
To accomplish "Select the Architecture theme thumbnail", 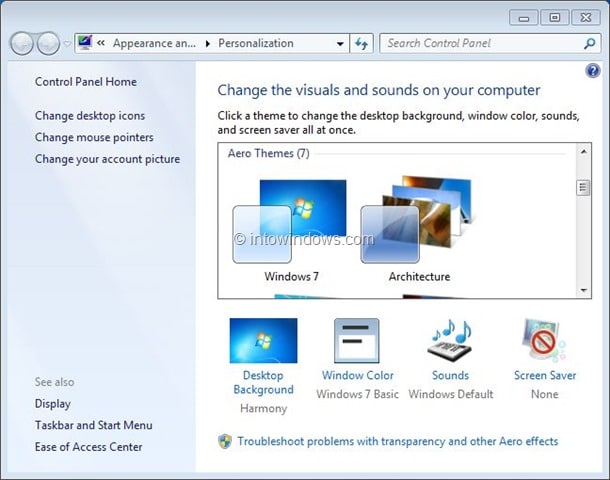I will click(416, 219).
